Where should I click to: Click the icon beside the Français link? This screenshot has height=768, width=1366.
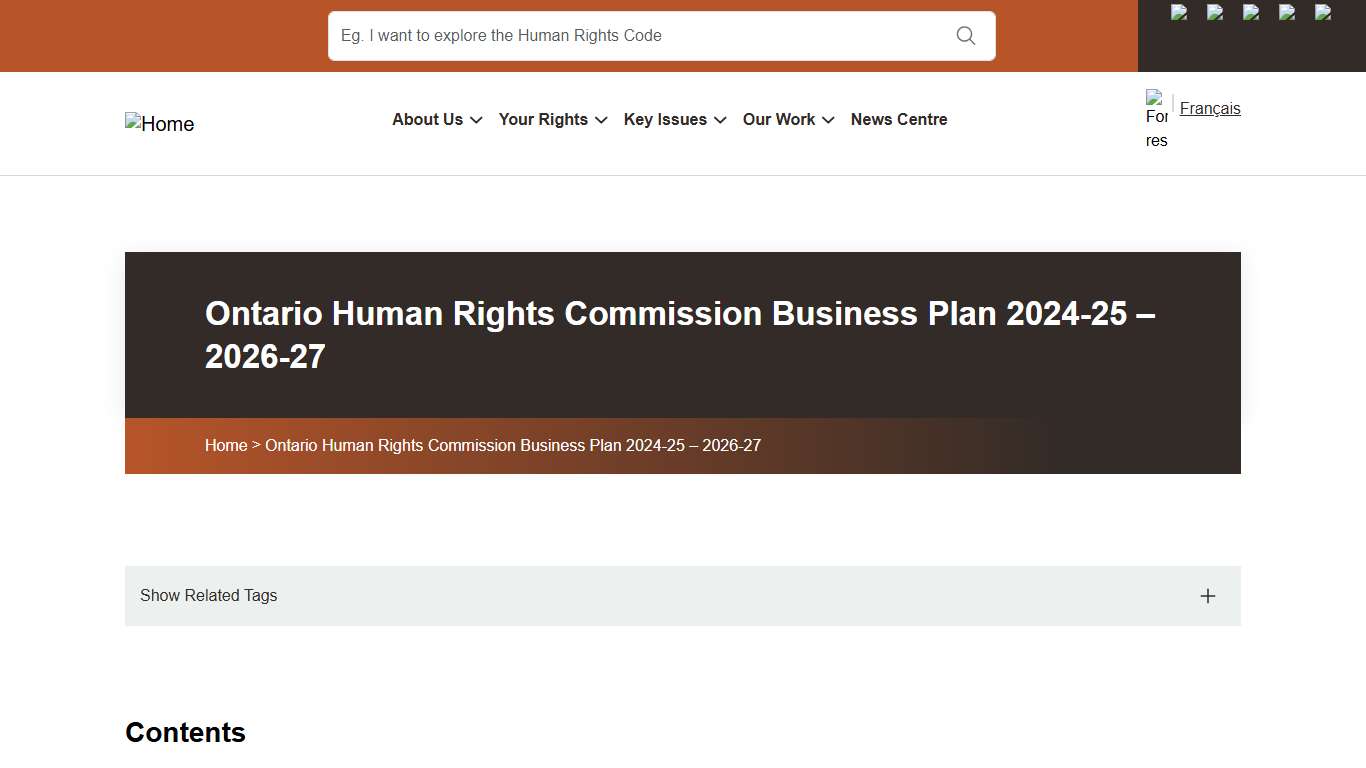[1155, 117]
